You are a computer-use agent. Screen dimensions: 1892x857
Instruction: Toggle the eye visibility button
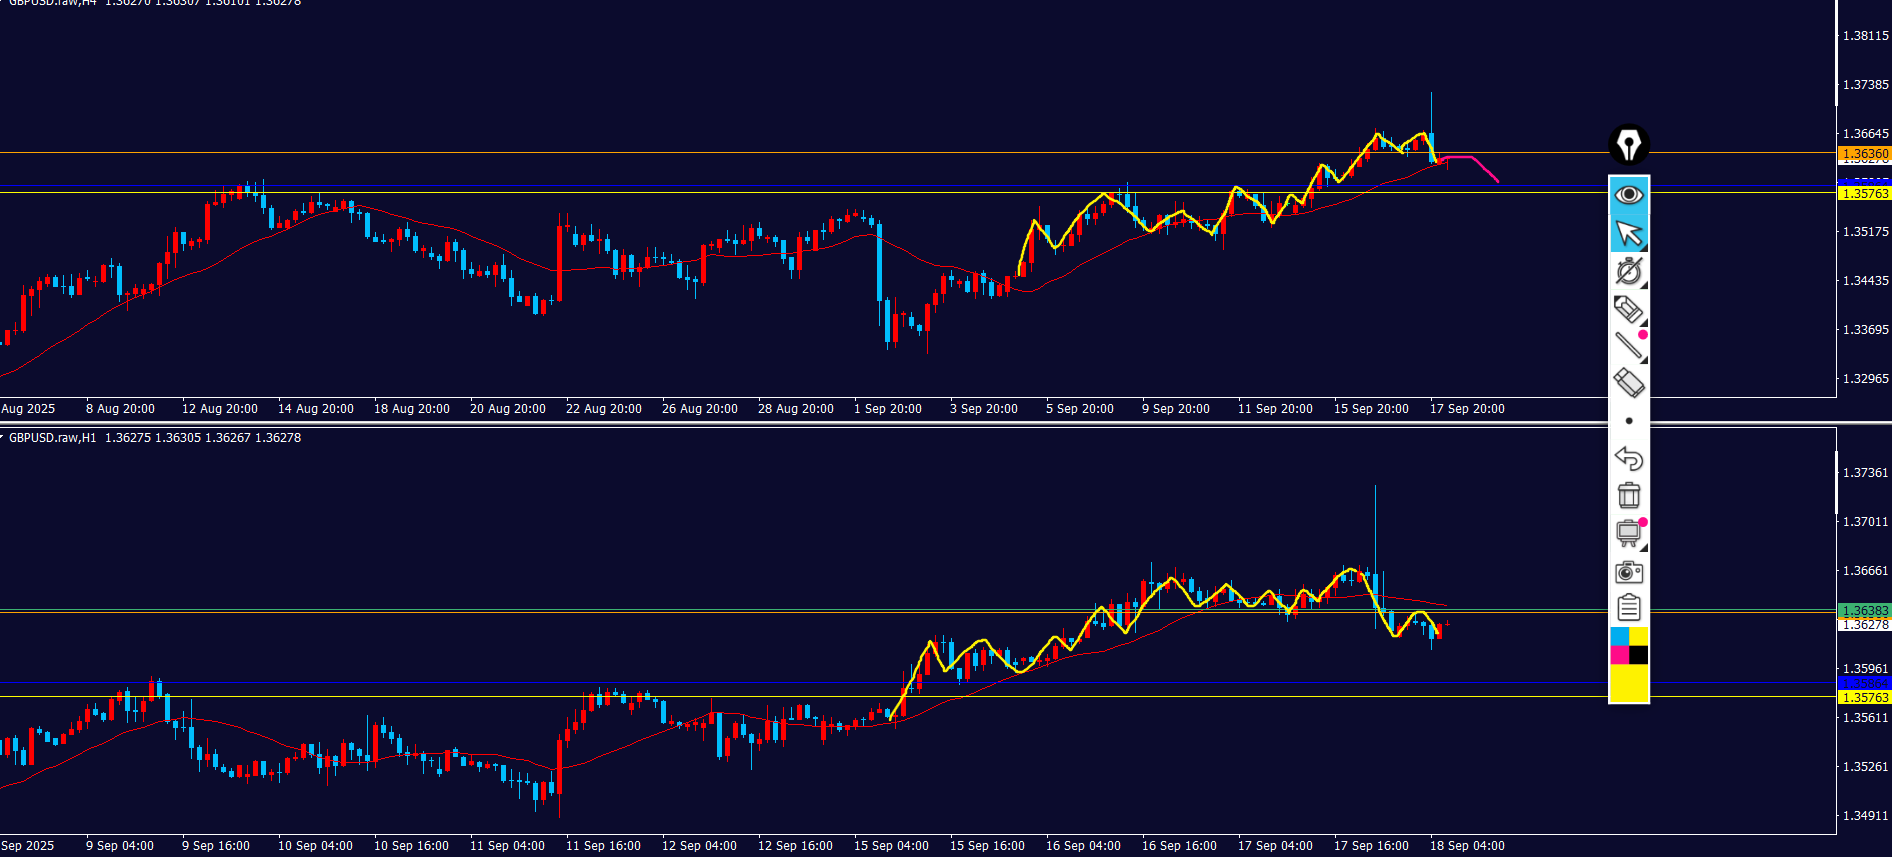pos(1629,194)
